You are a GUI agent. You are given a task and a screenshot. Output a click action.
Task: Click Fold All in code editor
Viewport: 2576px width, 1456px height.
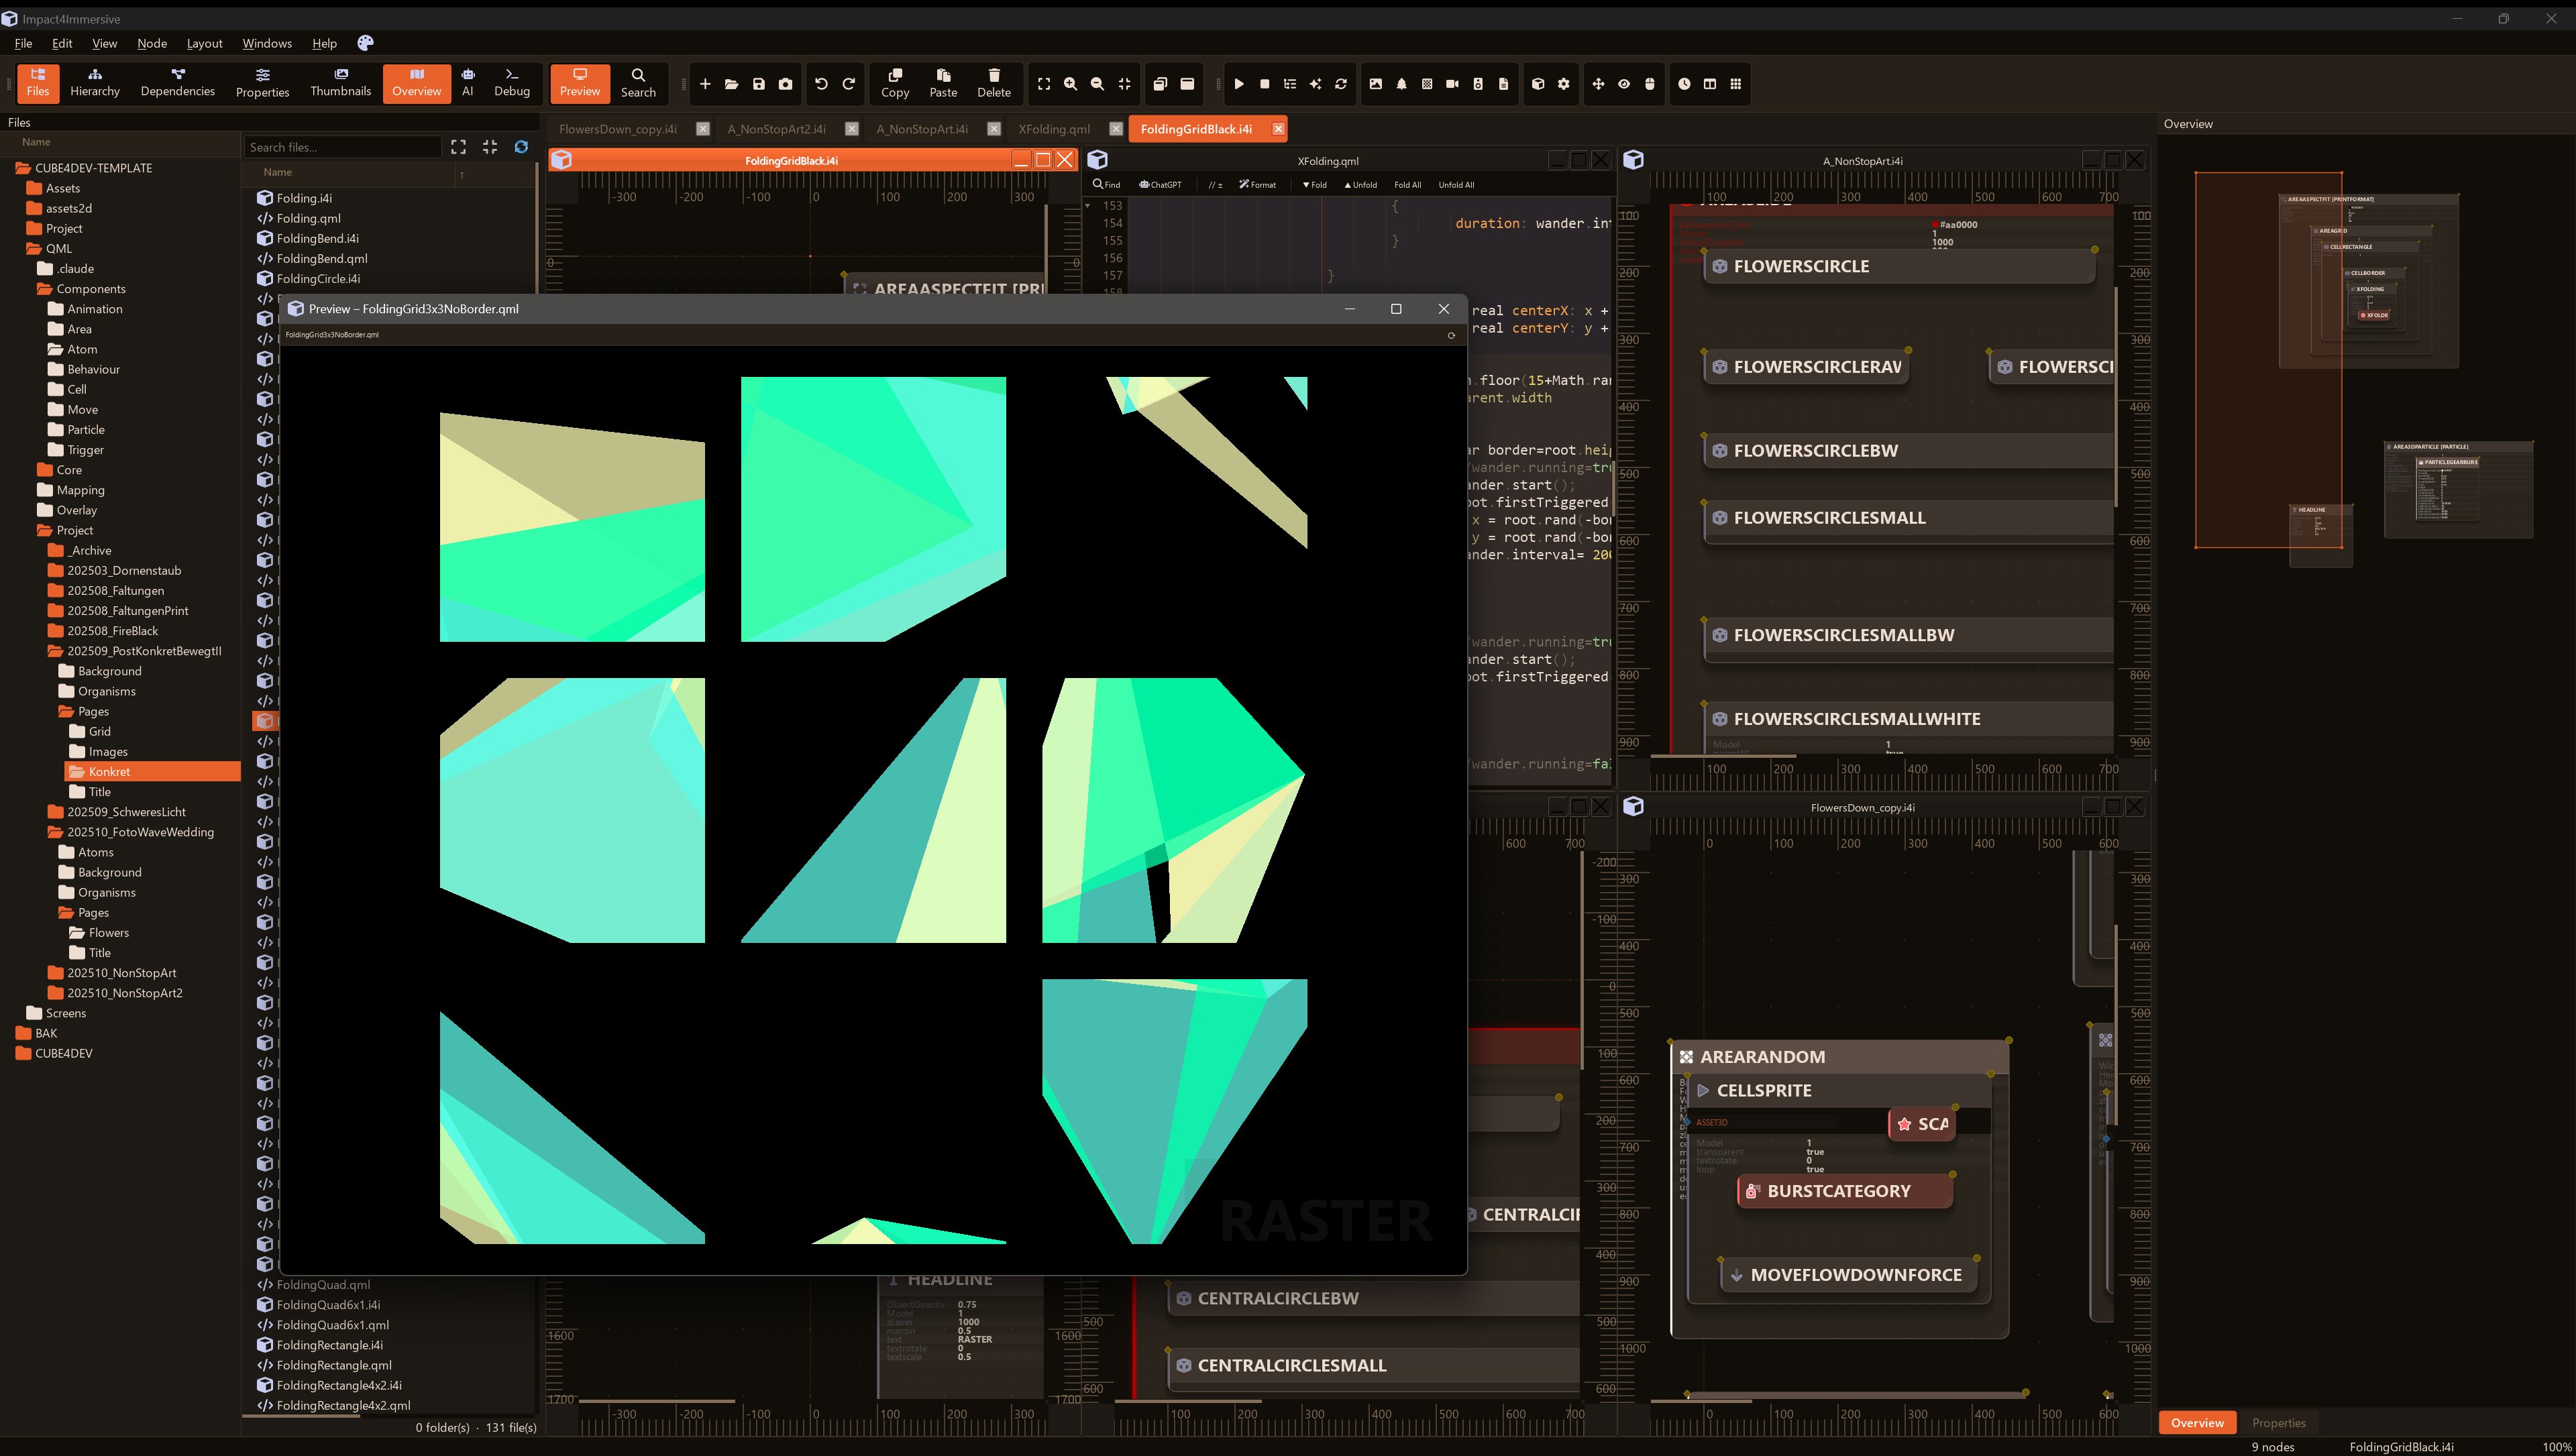(x=1407, y=185)
